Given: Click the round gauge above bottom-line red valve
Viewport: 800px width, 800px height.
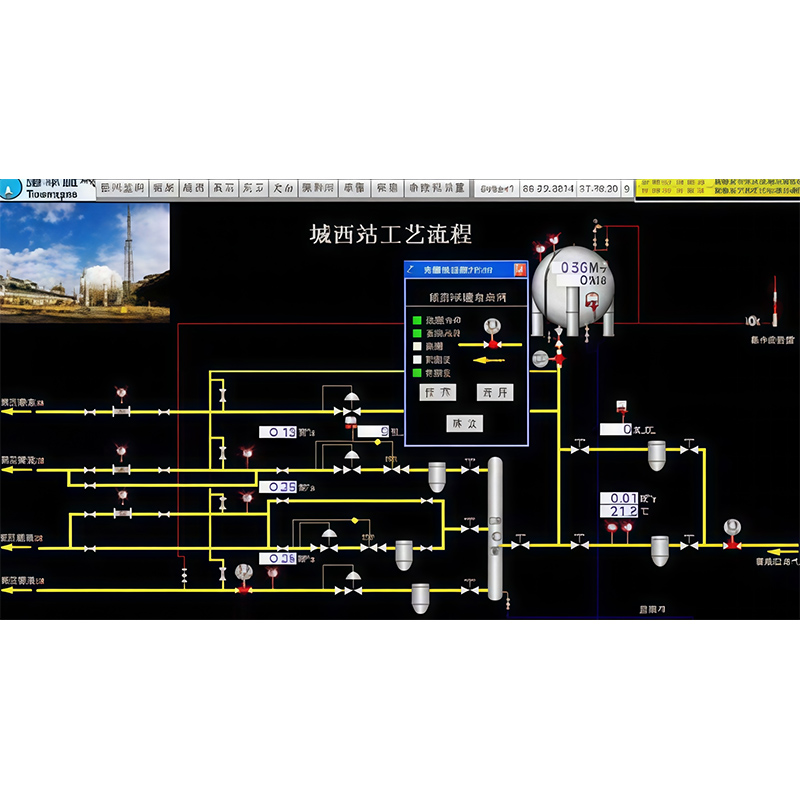Looking at the screenshot, I should coord(244,572).
